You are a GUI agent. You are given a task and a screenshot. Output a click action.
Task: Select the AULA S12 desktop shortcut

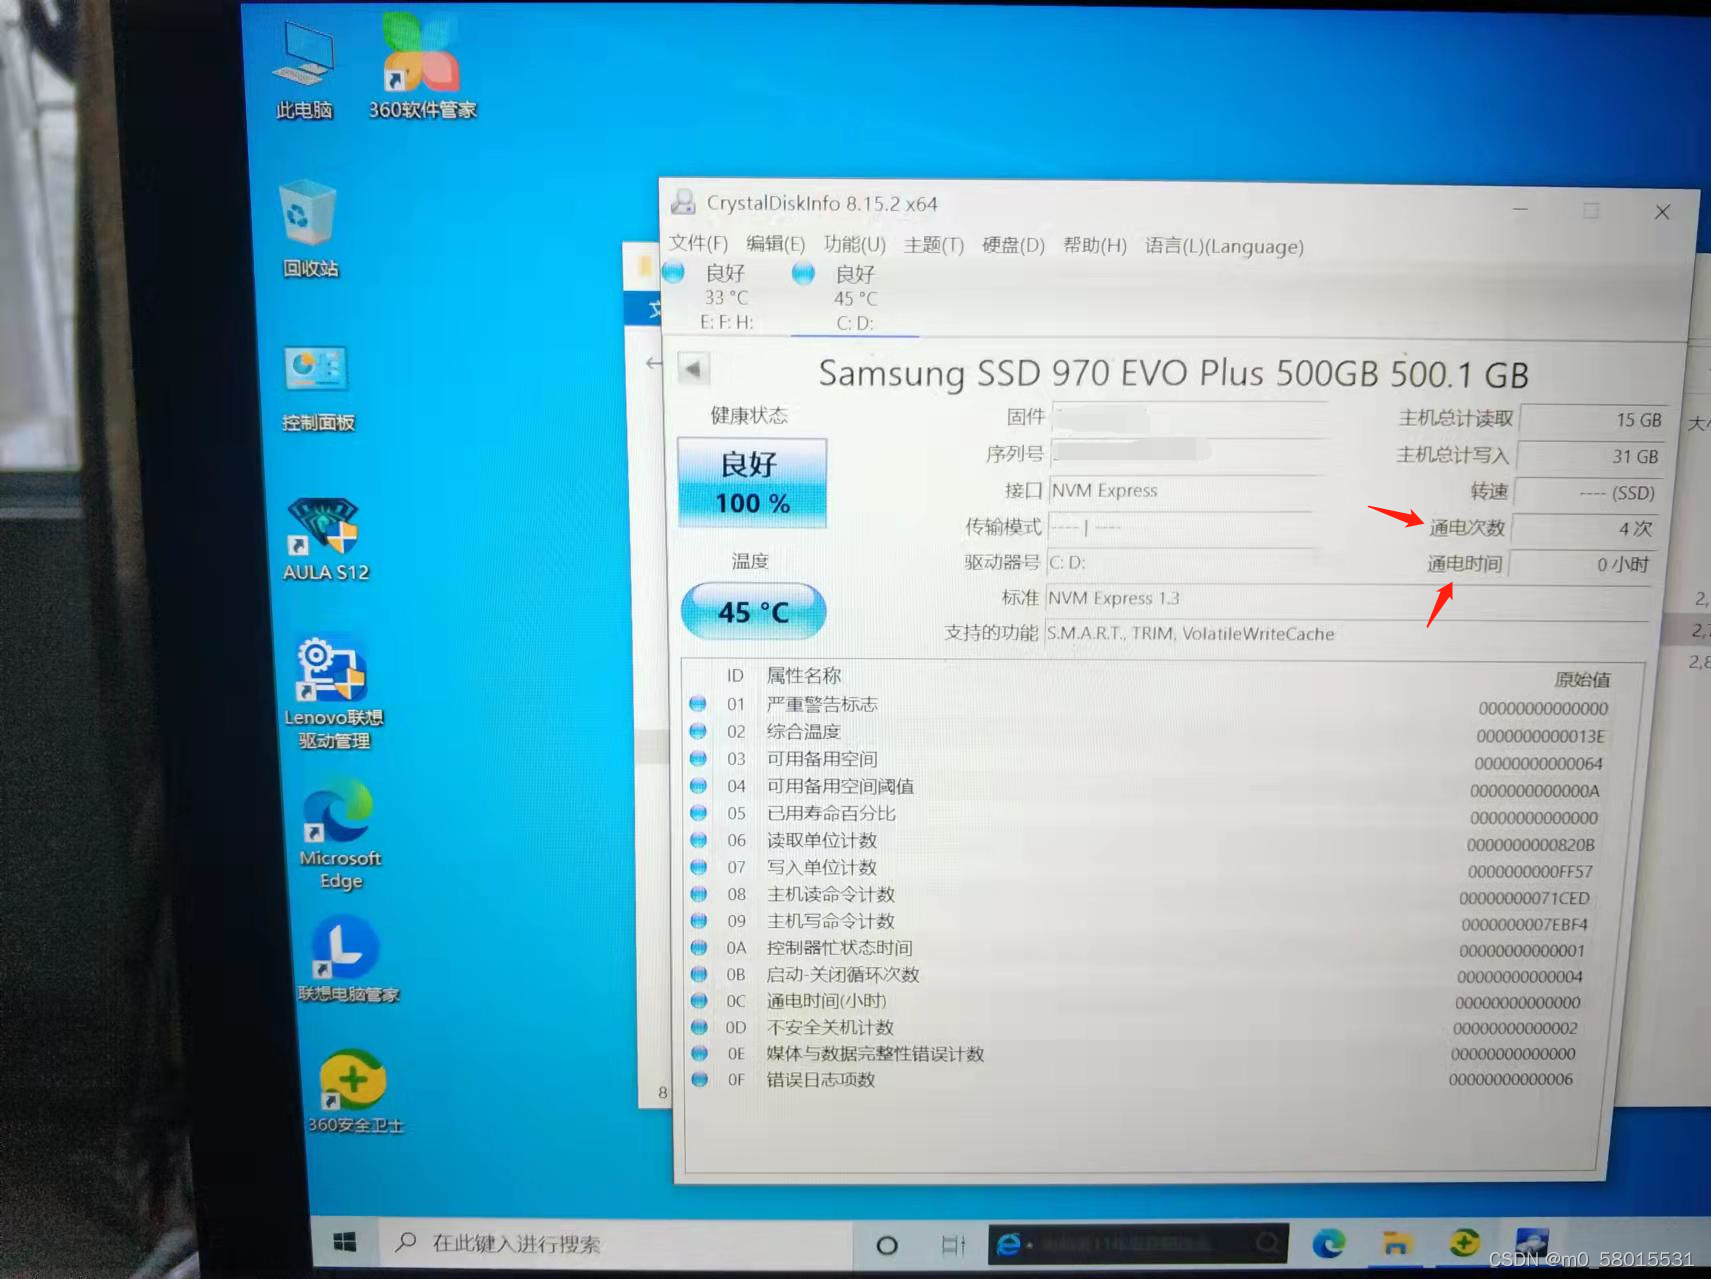pos(325,540)
